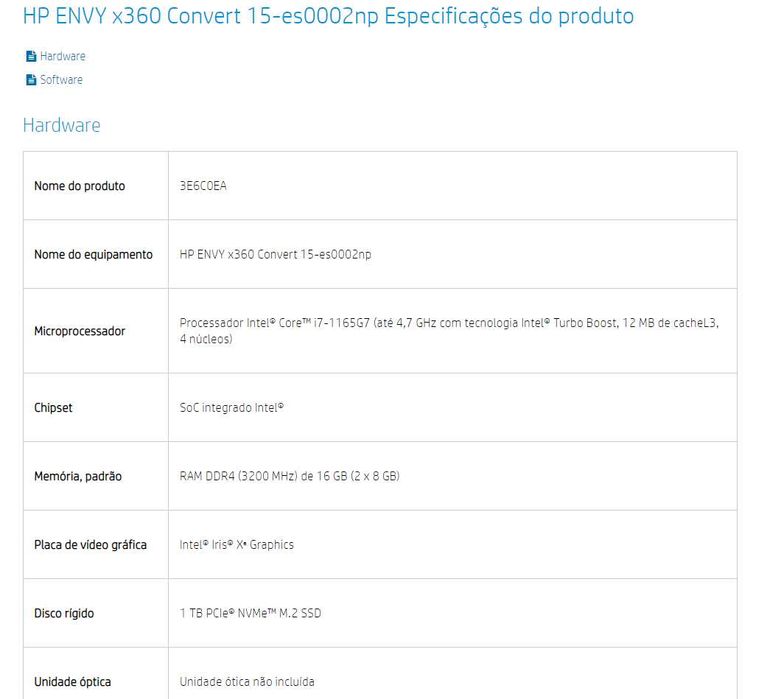Click the document icon beside the Hardware link
Image resolution: width=770 pixels, height=699 pixels.
31,57
